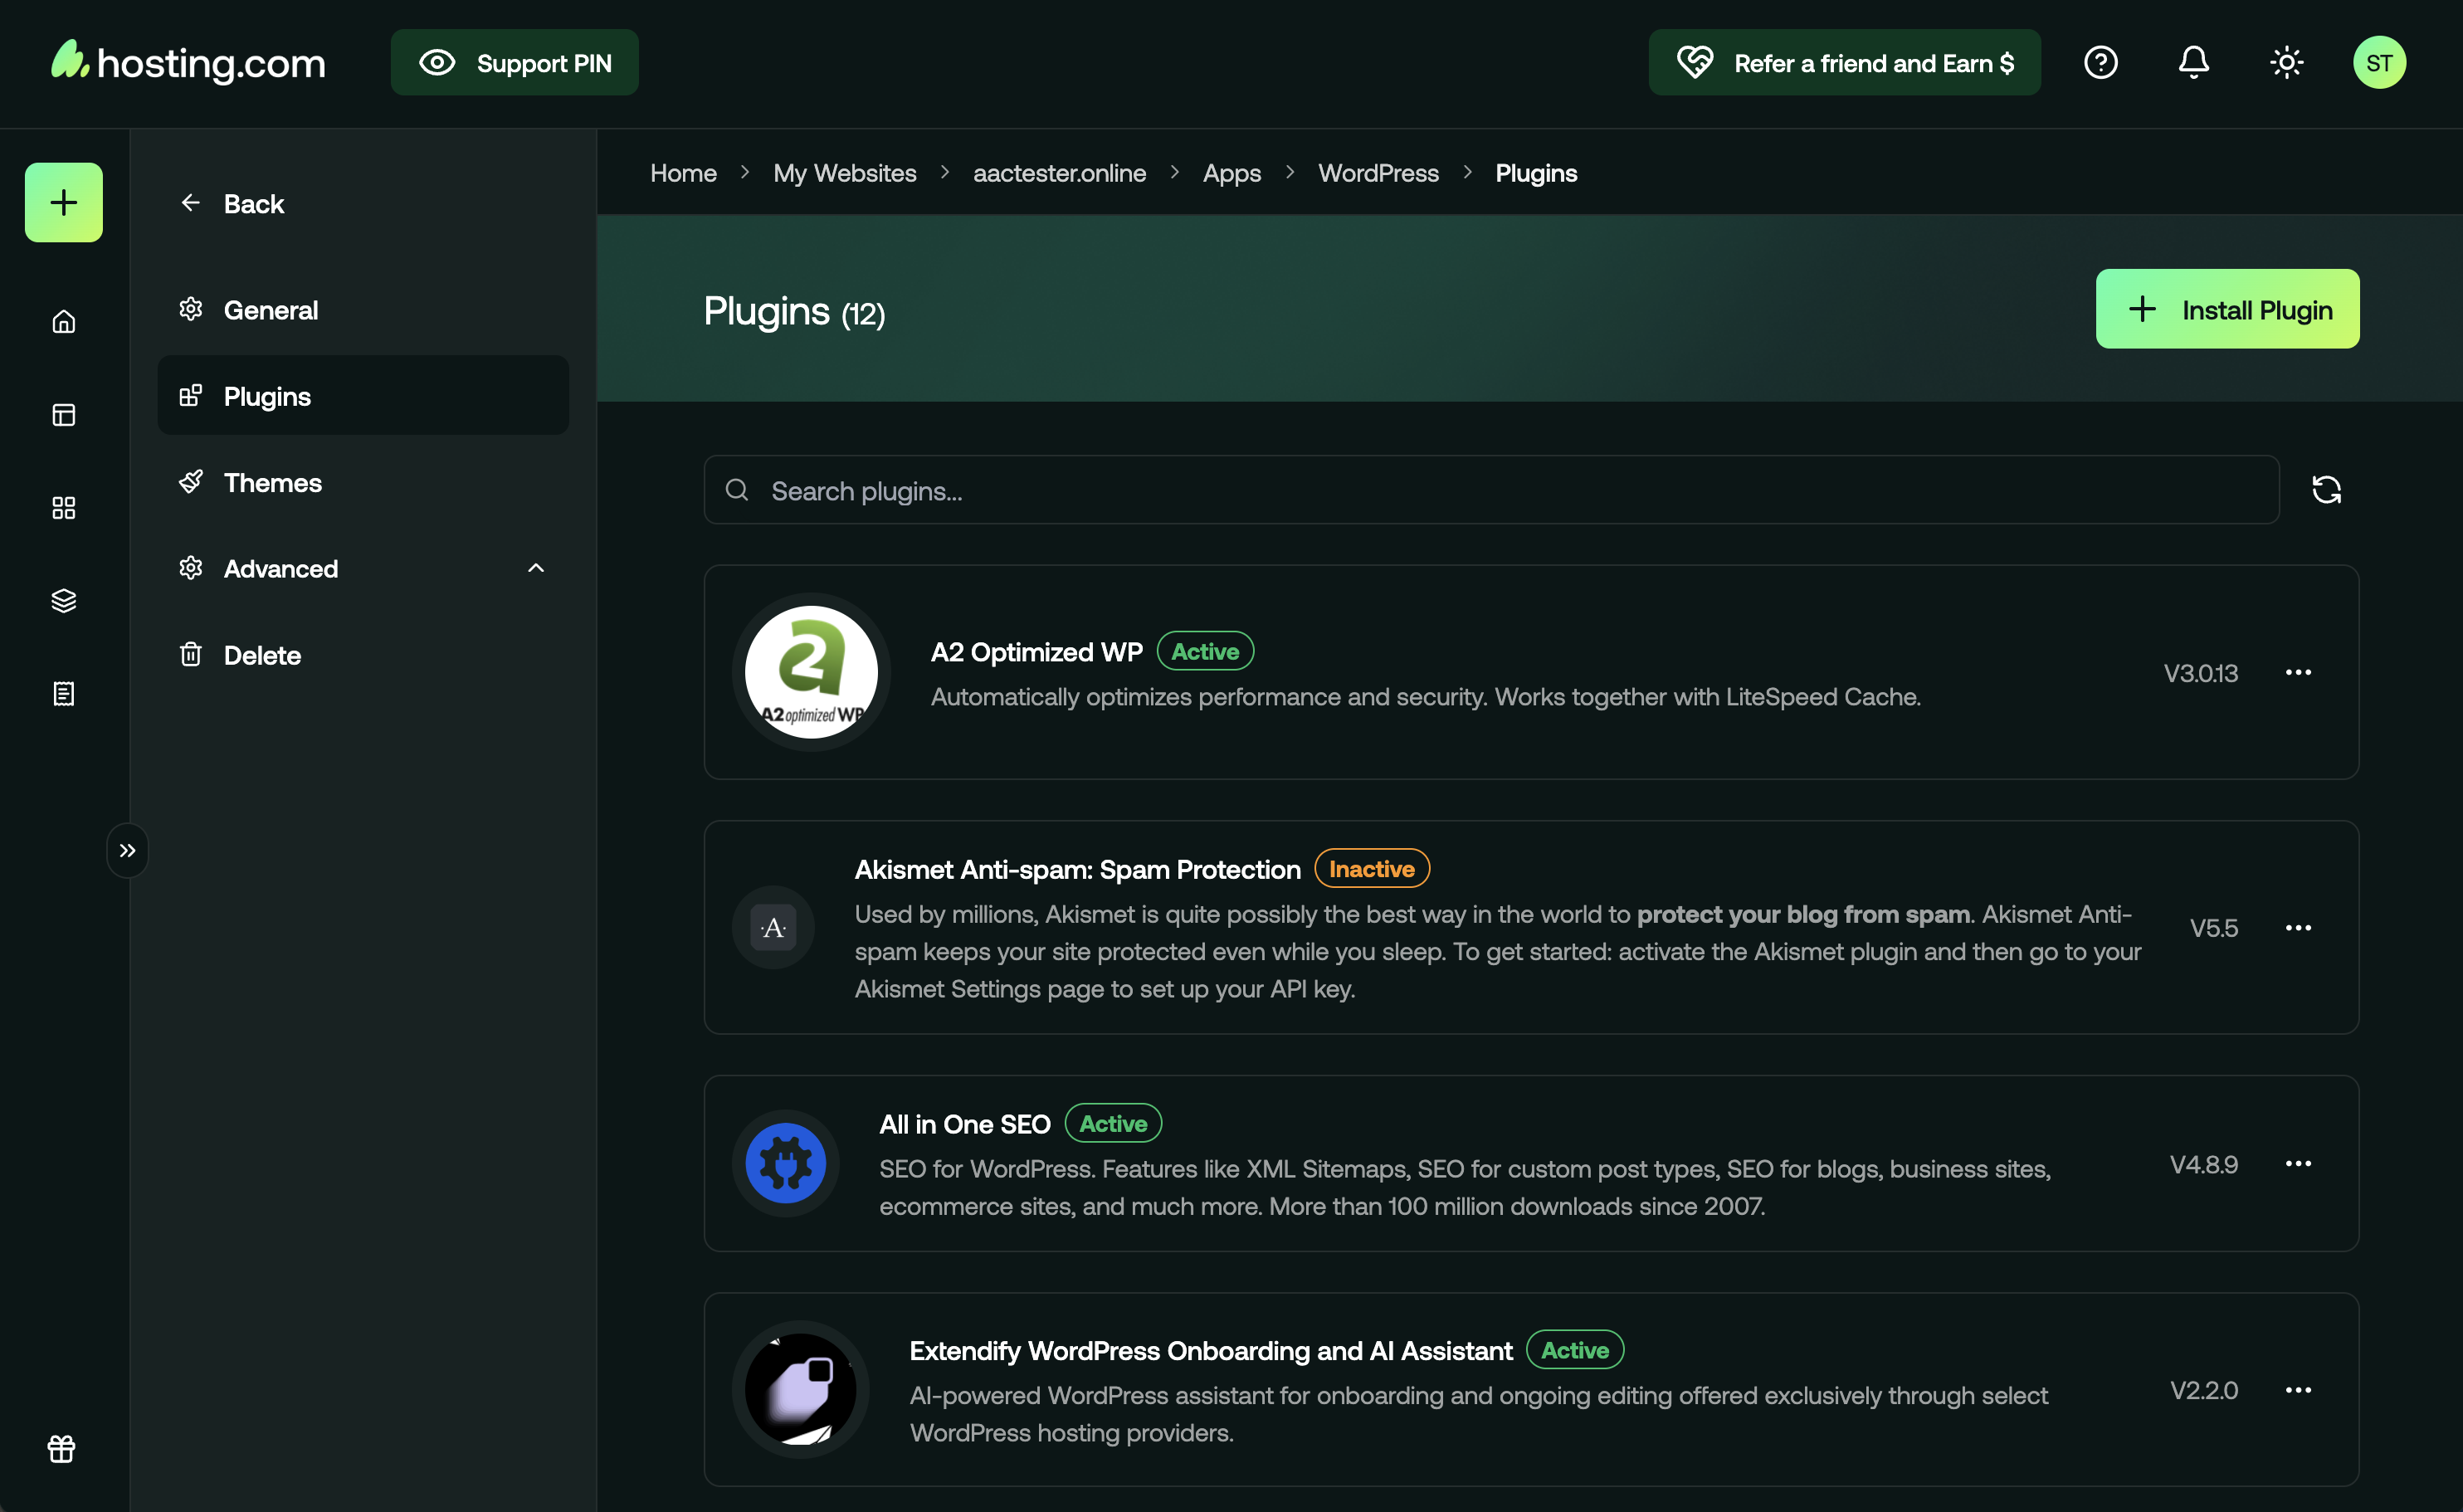This screenshot has height=1512, width=2463.
Task: Collapse the Advanced section chevron
Action: point(536,568)
